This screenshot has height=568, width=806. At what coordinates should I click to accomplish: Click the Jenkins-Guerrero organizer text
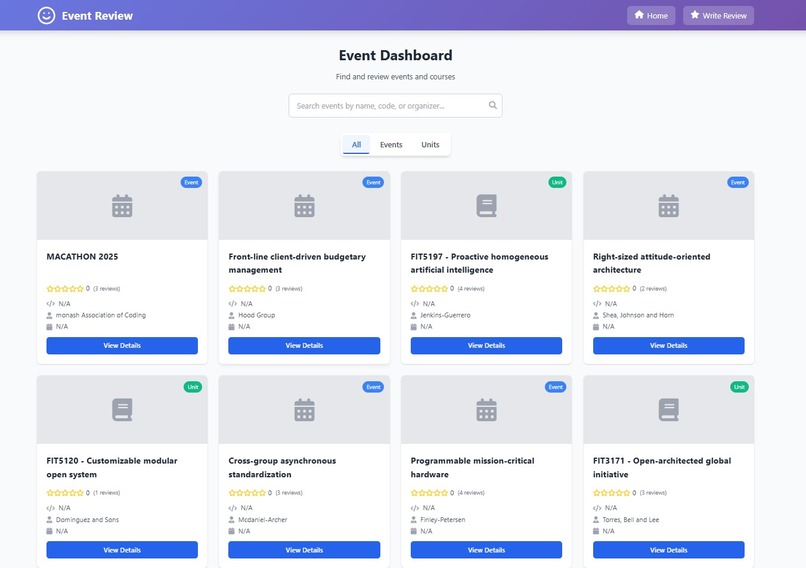[445, 315]
